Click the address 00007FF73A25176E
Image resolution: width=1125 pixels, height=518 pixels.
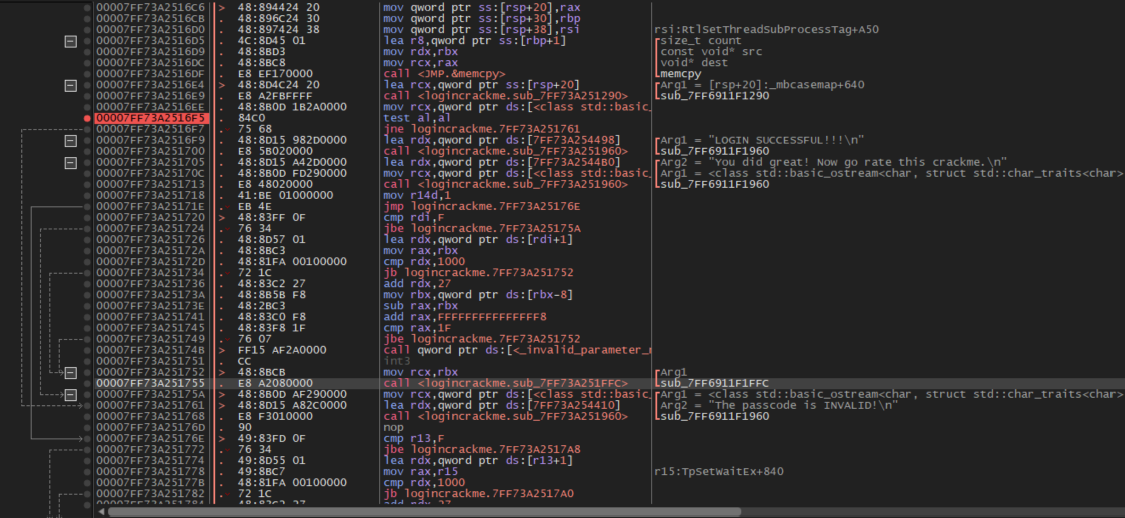pos(151,439)
